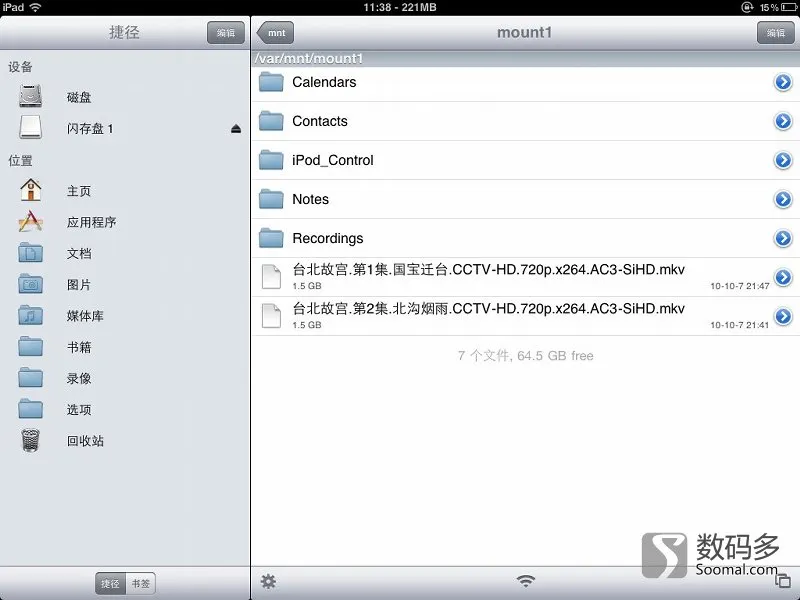Viewport: 800px width, 600px height.
Task: Go back to mnt folder
Action: point(276,33)
